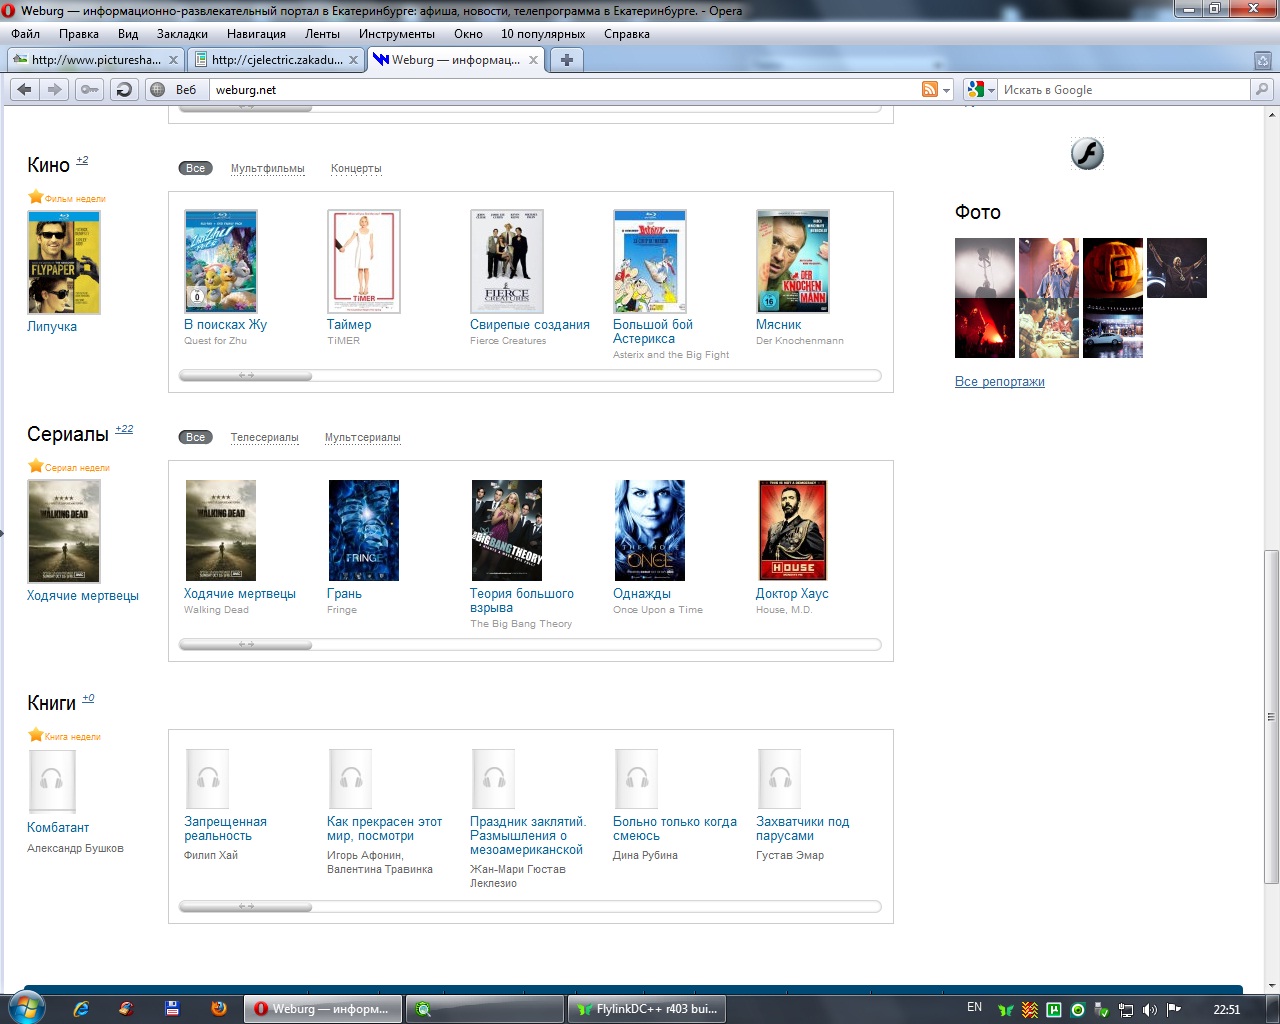Select the Все filter in Кино section

(x=195, y=168)
